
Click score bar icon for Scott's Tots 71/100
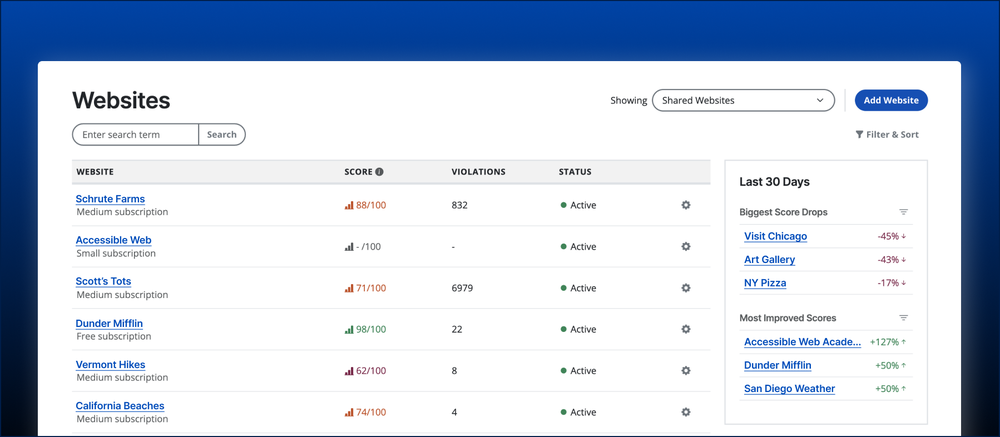coord(349,288)
